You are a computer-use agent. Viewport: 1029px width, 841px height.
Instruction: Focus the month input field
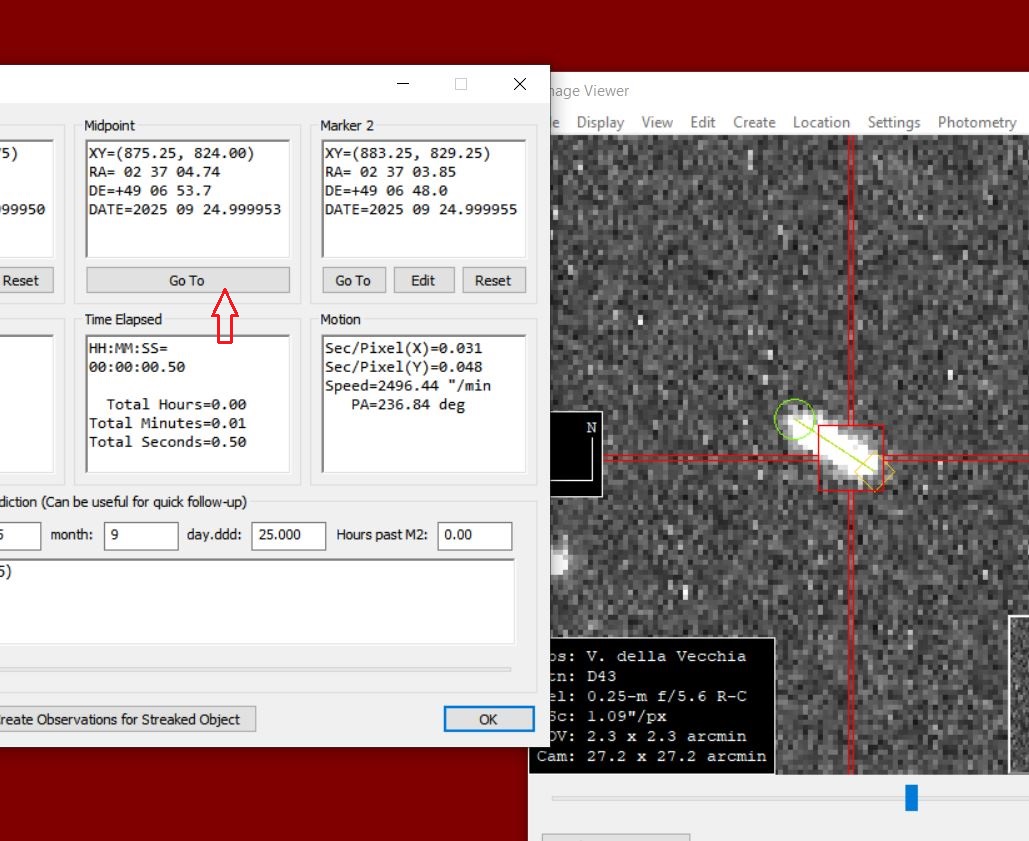[142, 535]
